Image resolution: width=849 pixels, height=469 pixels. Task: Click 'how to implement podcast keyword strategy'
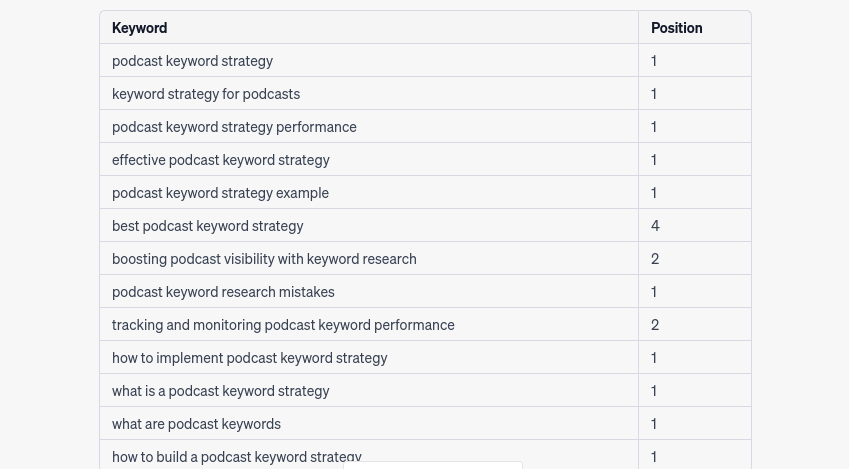[250, 358]
